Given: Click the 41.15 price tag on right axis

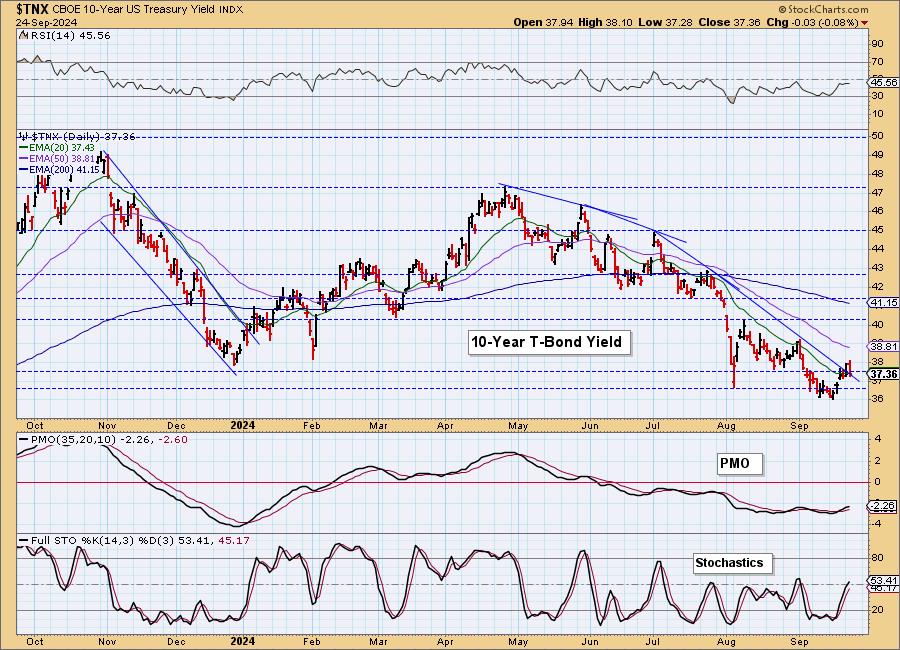Looking at the screenshot, I should [884, 302].
